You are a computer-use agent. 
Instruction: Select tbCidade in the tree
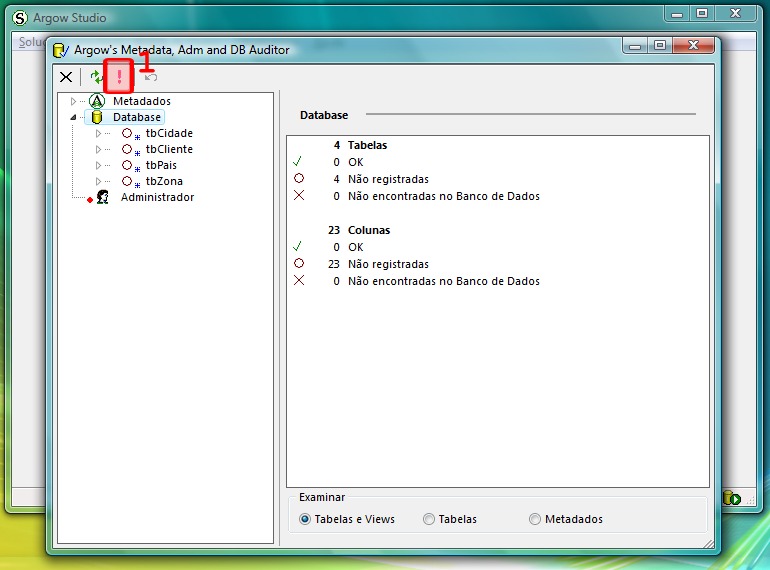pos(169,133)
